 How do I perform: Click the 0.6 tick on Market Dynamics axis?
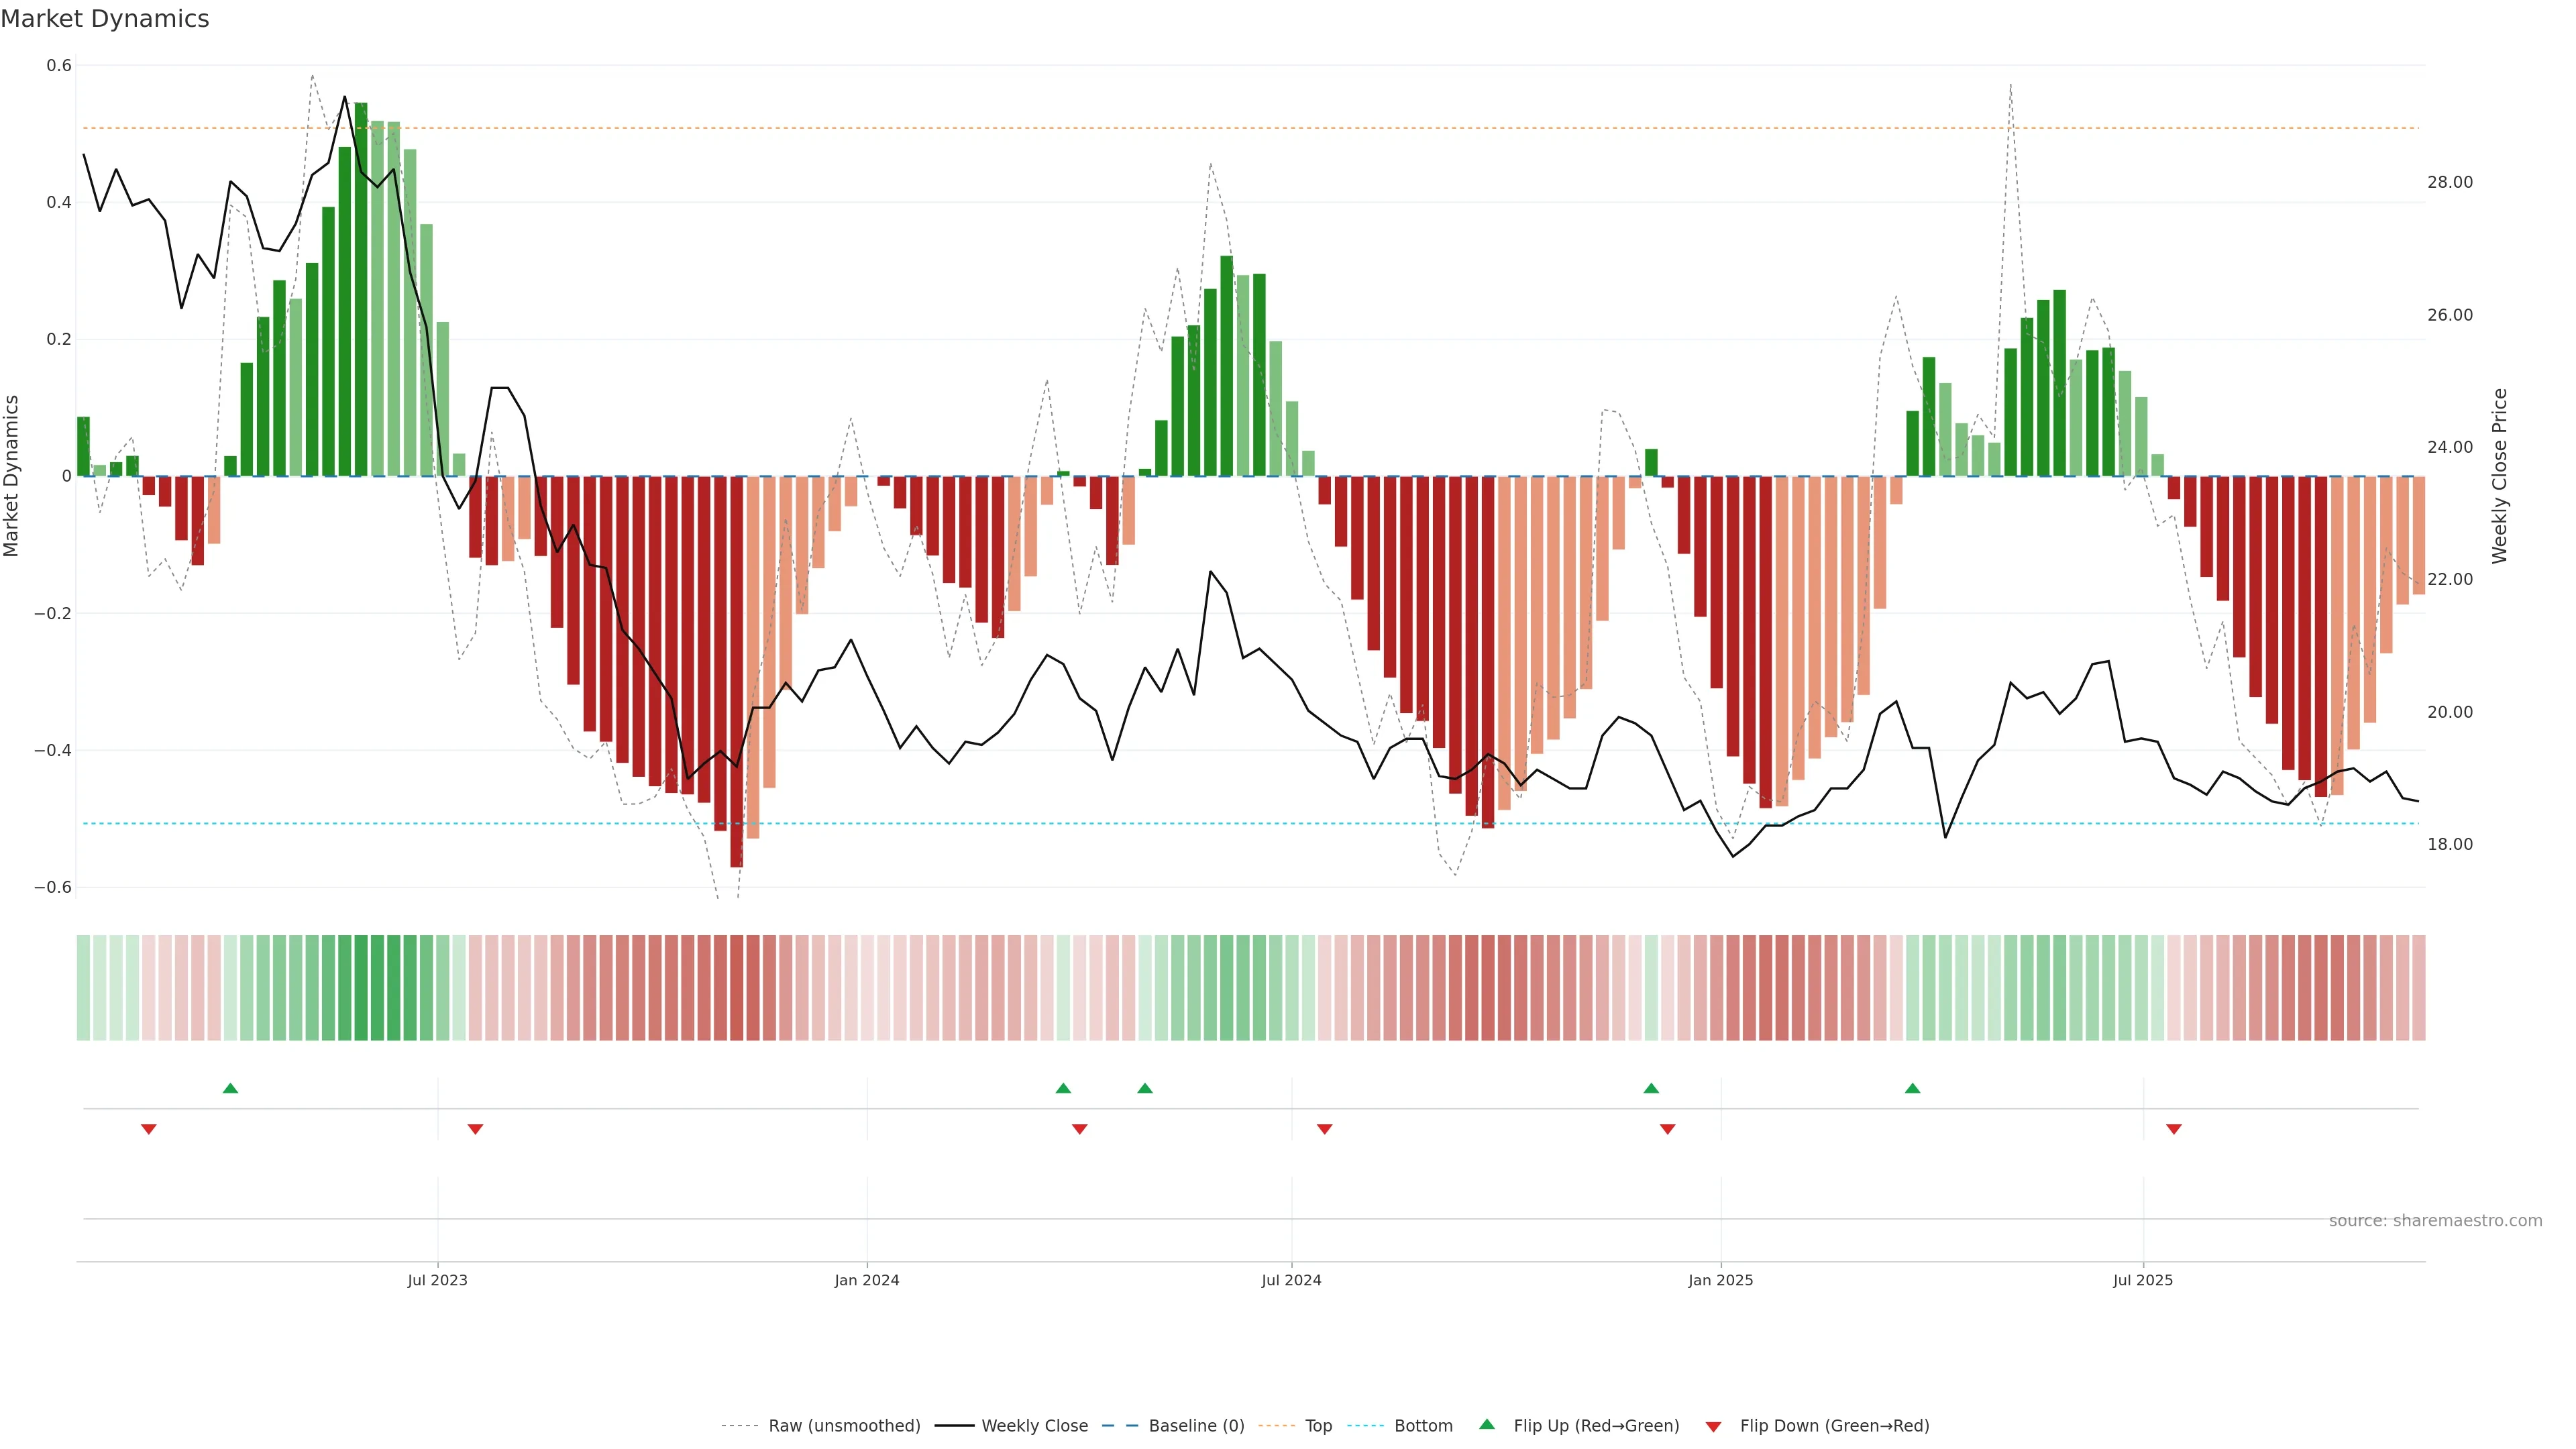tap(59, 66)
